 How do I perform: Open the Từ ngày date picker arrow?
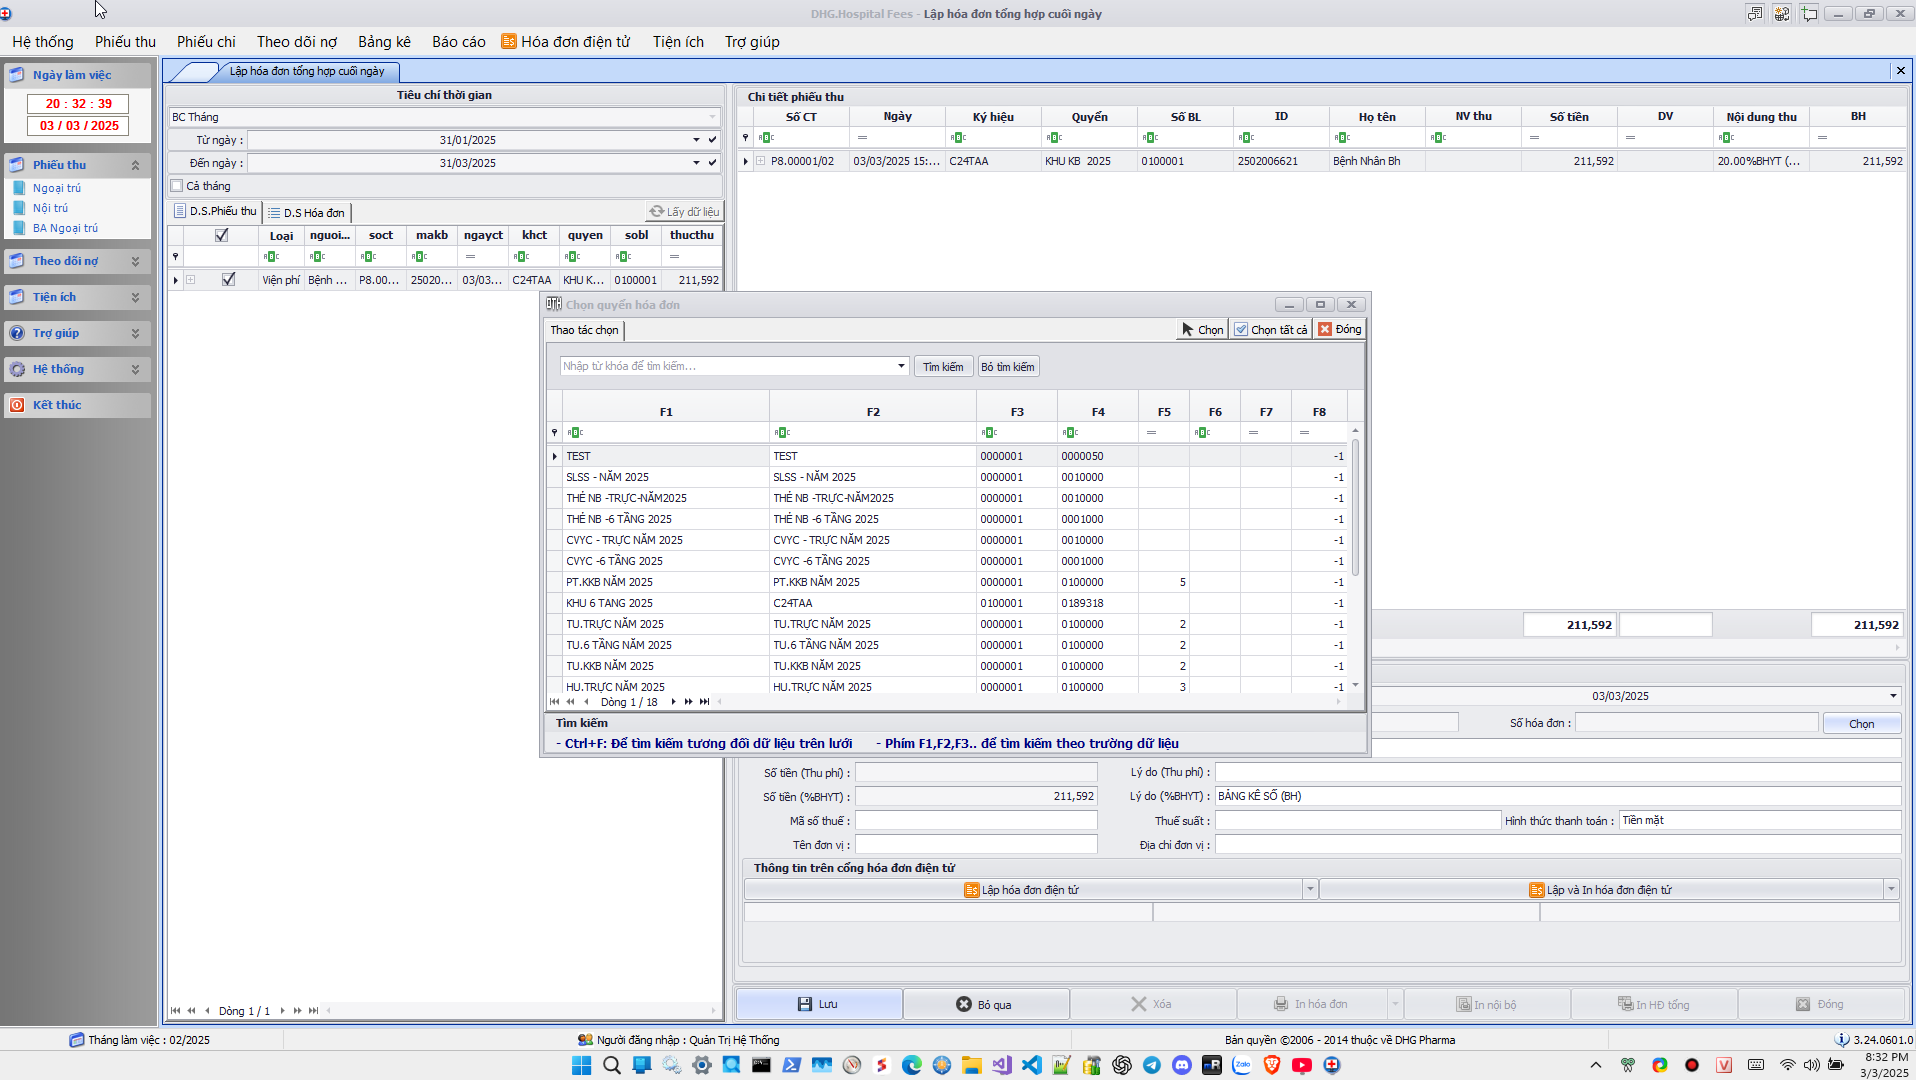(x=697, y=140)
